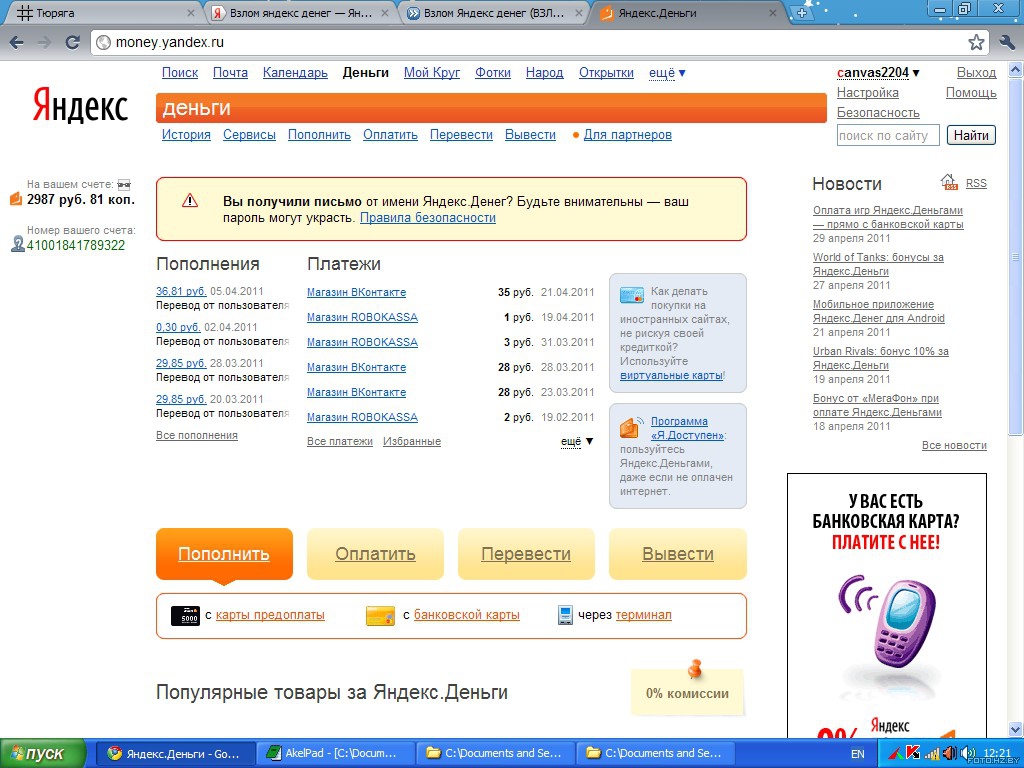Open the Правила безопасности link
1024x768 pixels.
click(428, 217)
